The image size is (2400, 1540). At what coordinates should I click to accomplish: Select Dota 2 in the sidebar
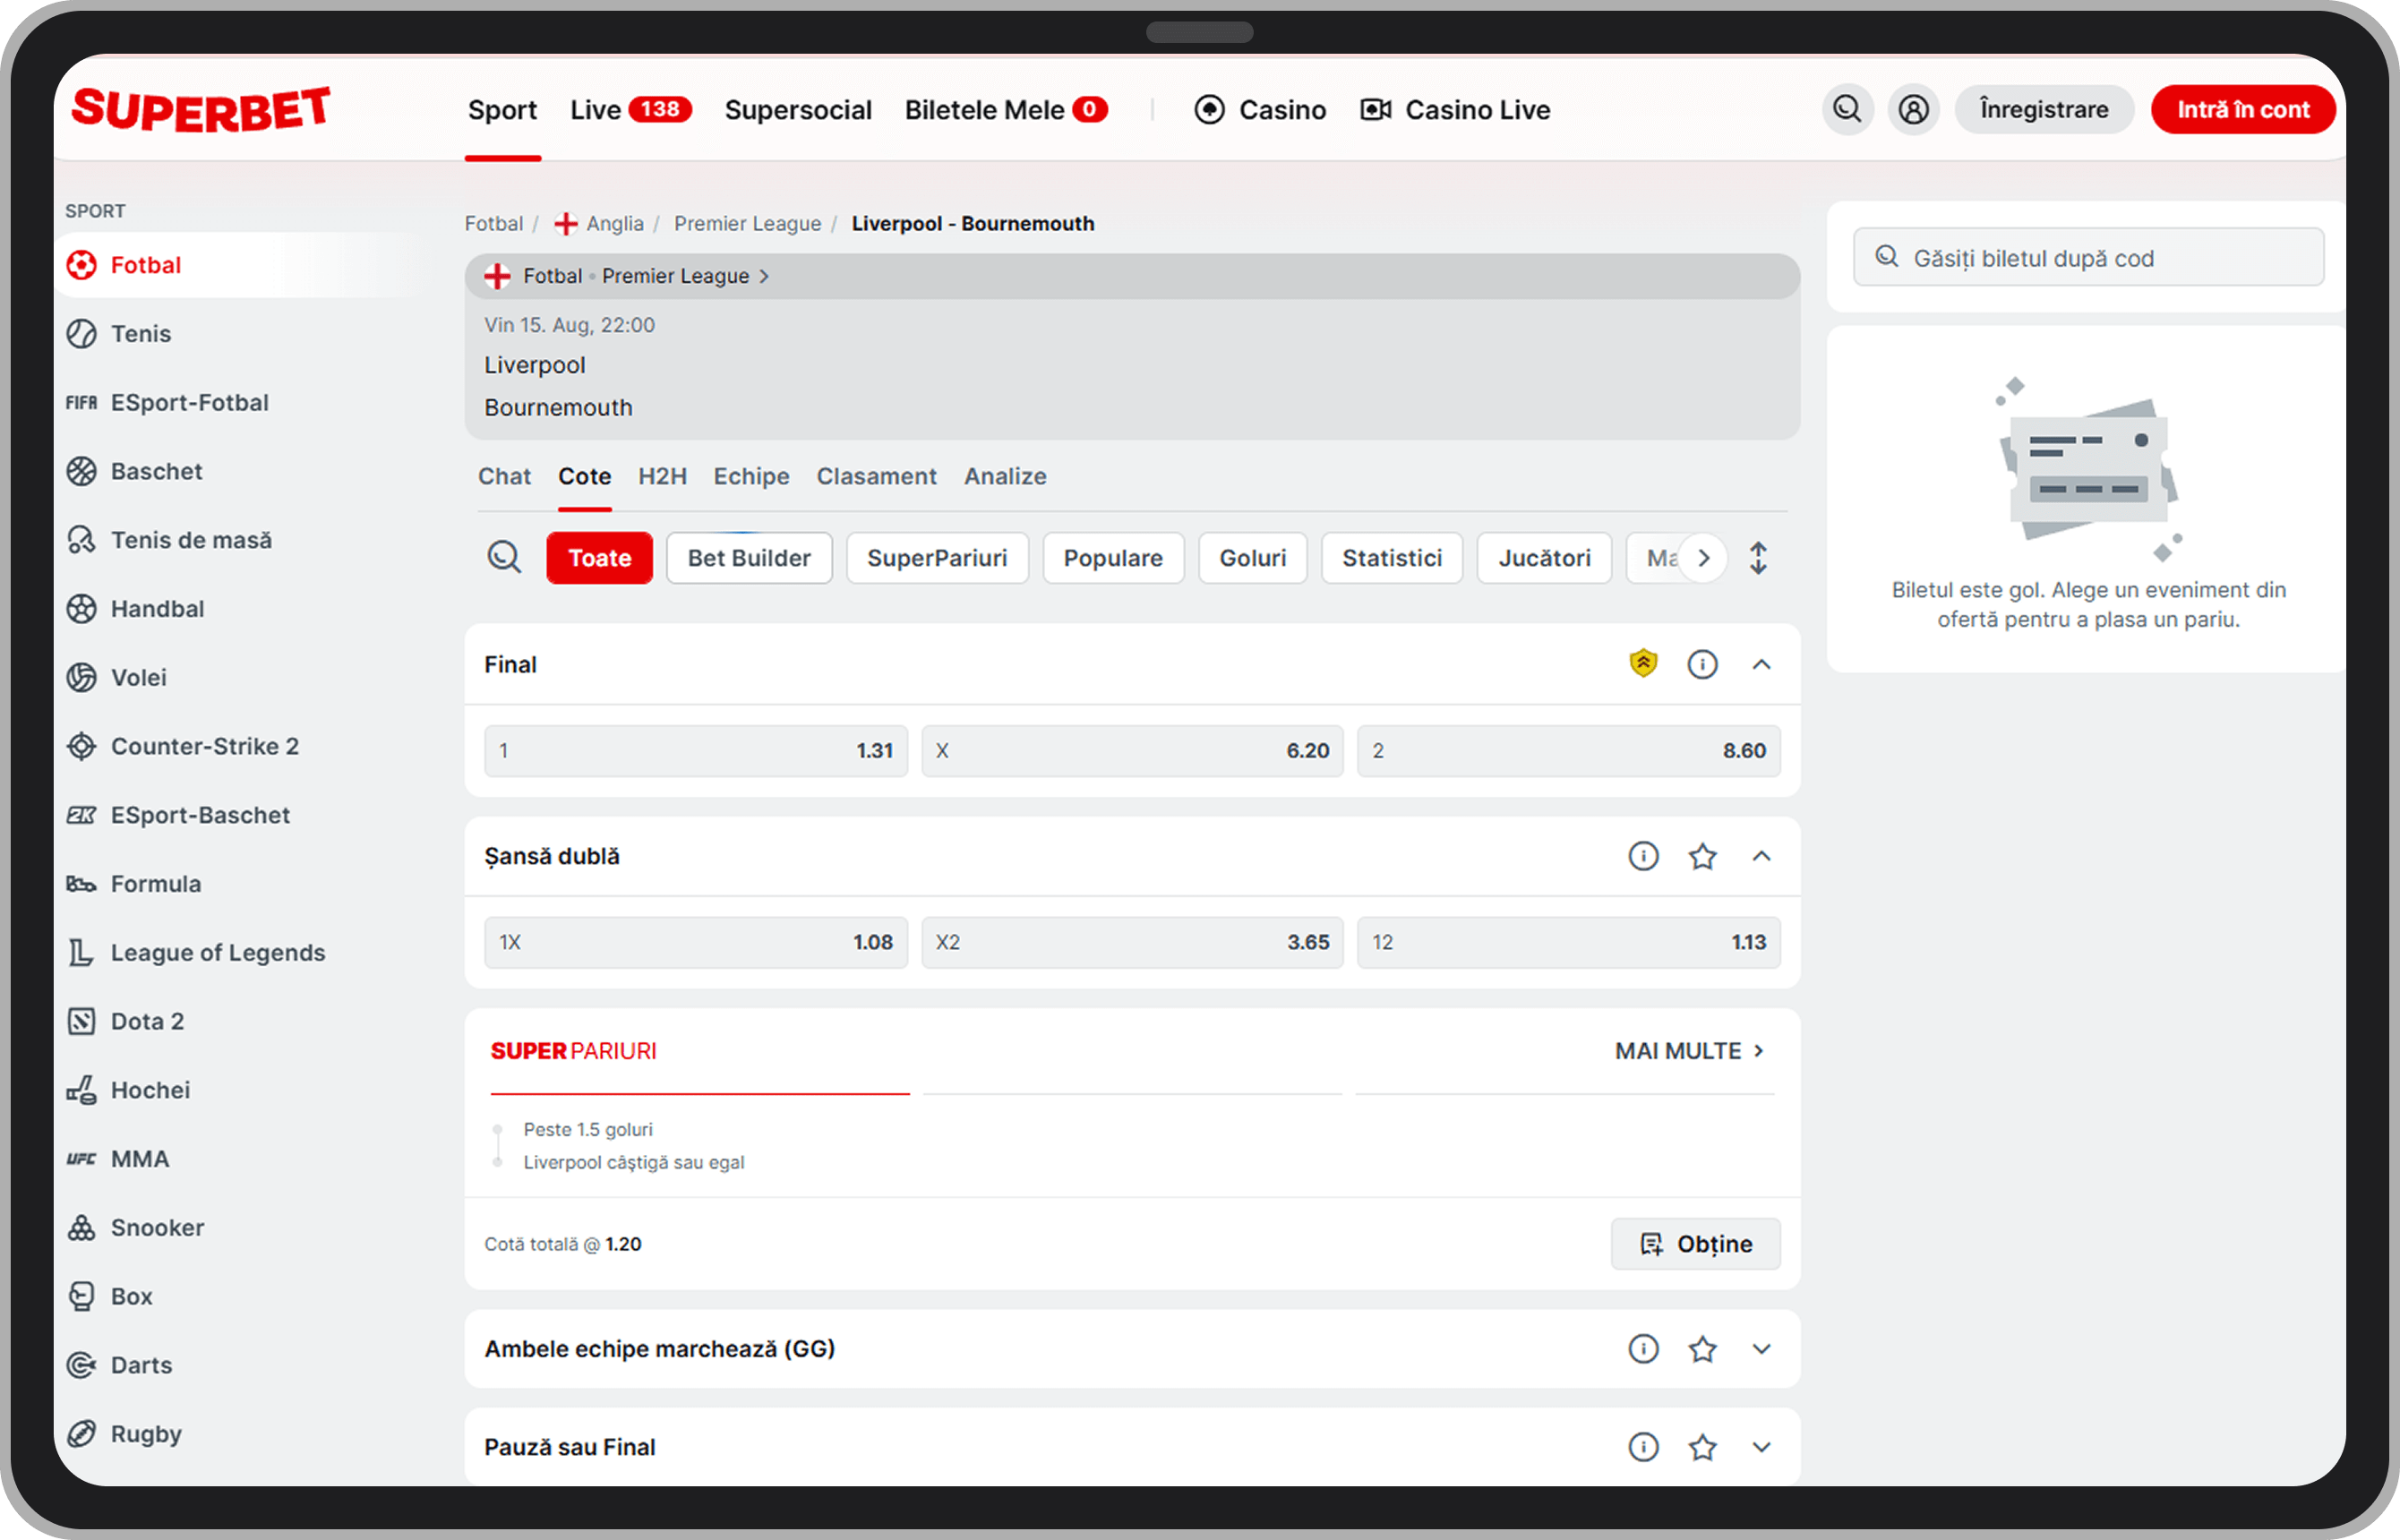point(125,1021)
